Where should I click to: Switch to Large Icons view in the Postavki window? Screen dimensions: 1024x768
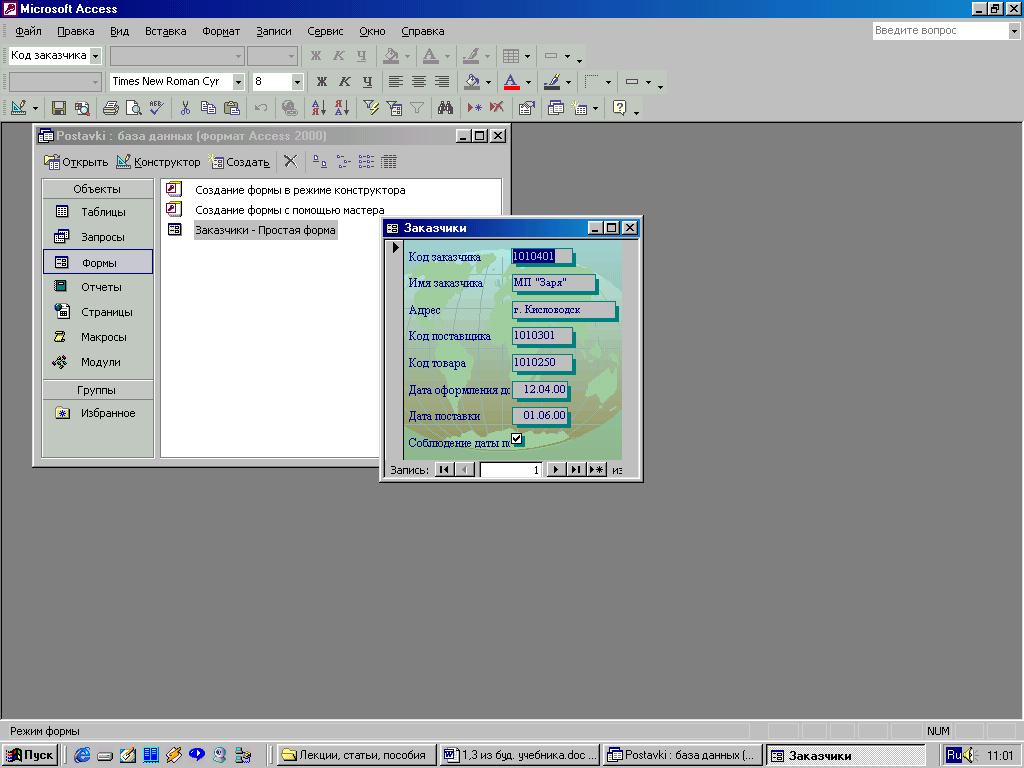(319, 161)
